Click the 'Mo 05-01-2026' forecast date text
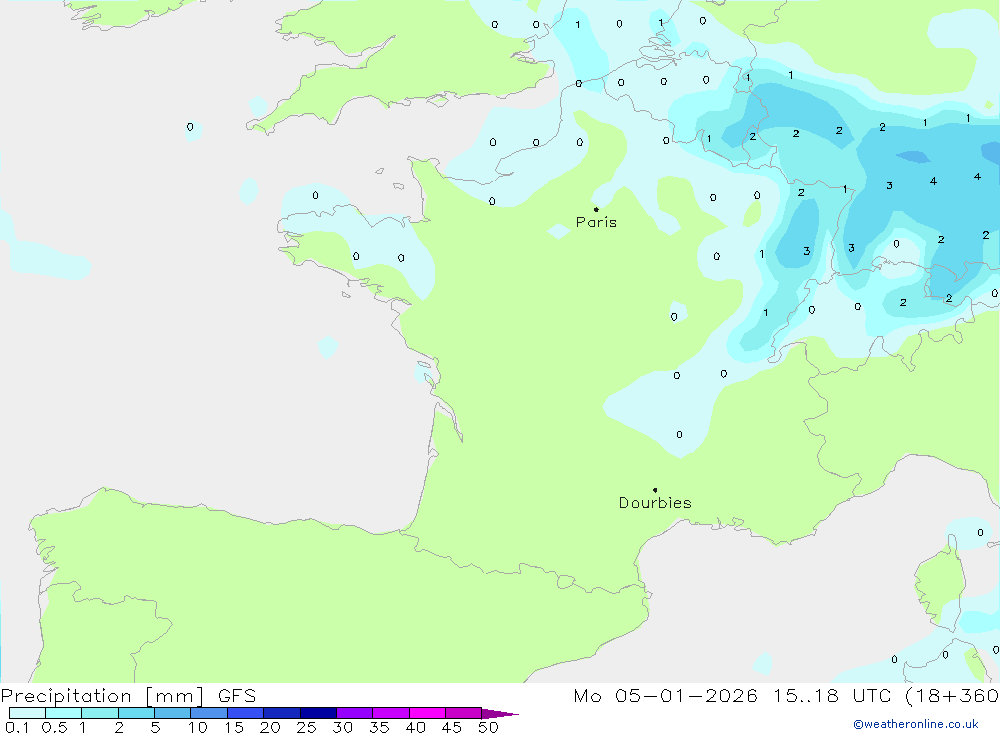The image size is (1000, 733). click(x=665, y=696)
